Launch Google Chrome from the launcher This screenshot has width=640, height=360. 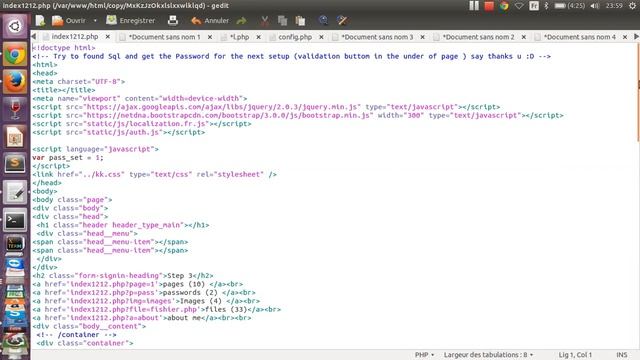(x=15, y=54)
